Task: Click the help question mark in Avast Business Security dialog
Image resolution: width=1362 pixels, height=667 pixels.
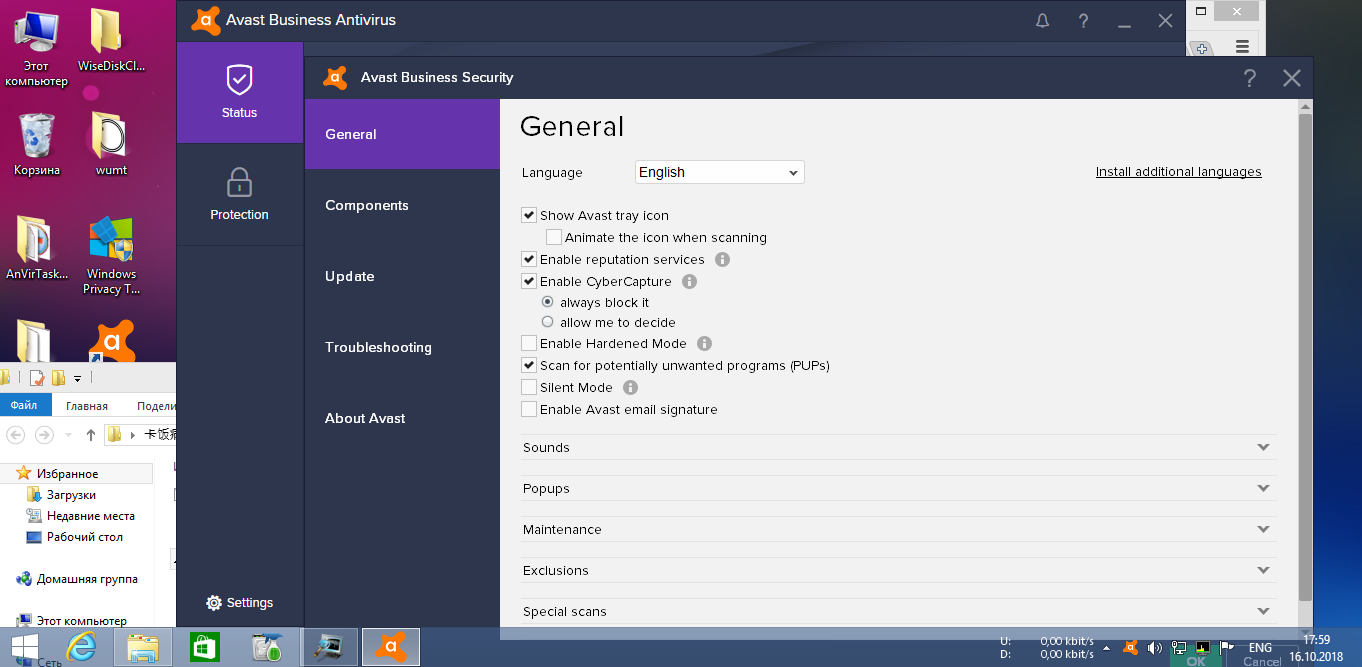Action: [x=1250, y=78]
